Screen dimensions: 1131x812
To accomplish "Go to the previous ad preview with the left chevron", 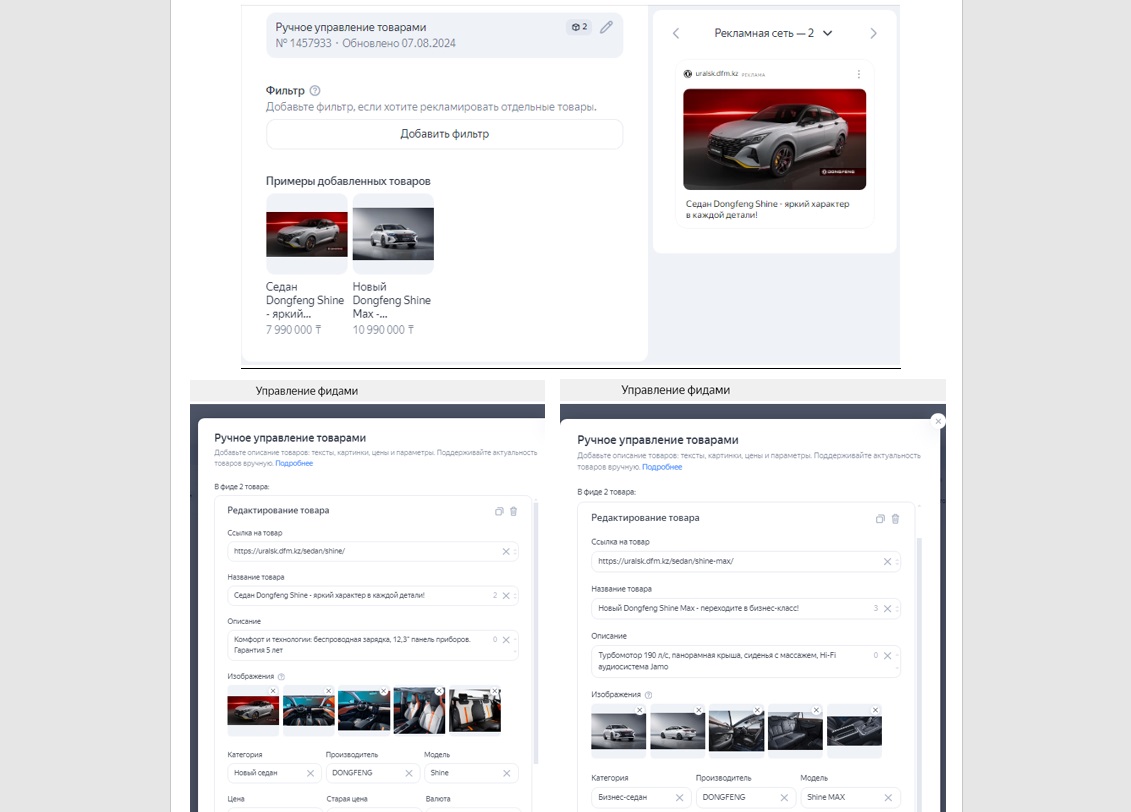I will point(676,33).
